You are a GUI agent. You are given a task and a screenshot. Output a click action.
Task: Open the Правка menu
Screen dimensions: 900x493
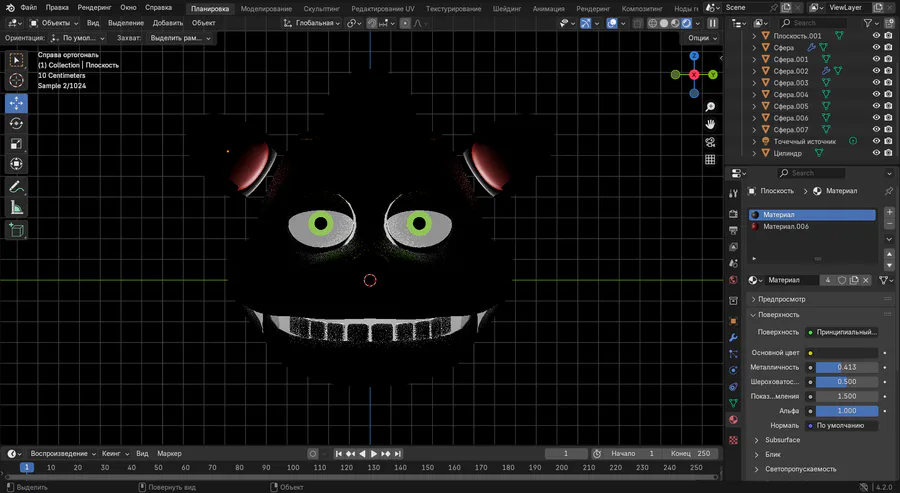coord(57,8)
